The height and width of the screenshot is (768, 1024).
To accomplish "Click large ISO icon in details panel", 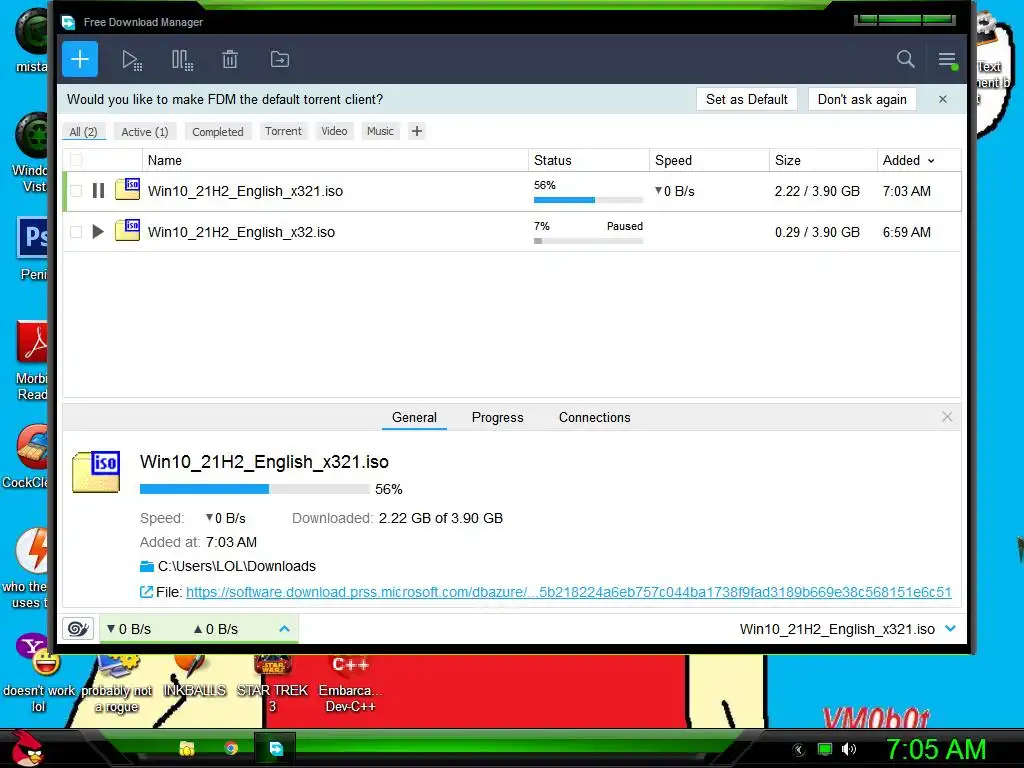I will point(96,470).
